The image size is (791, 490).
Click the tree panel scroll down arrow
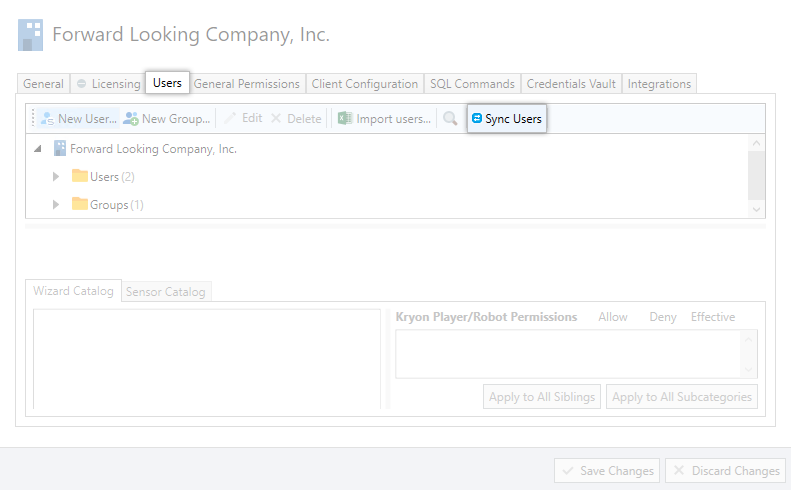757,209
